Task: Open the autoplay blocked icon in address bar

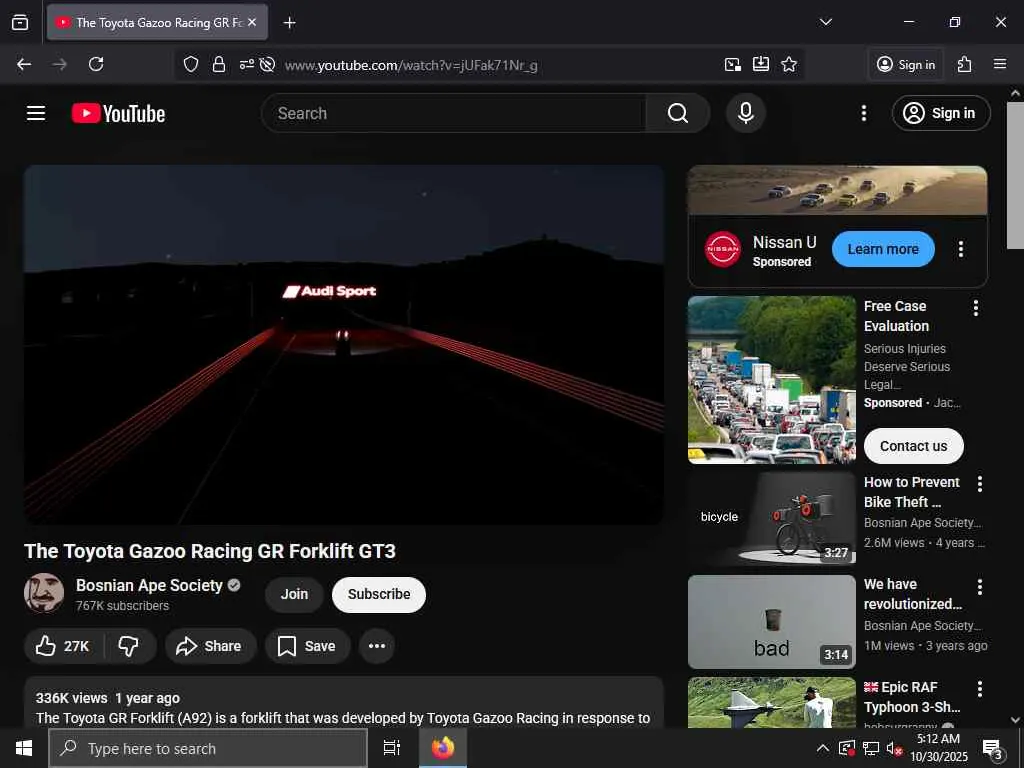Action: pos(267,64)
